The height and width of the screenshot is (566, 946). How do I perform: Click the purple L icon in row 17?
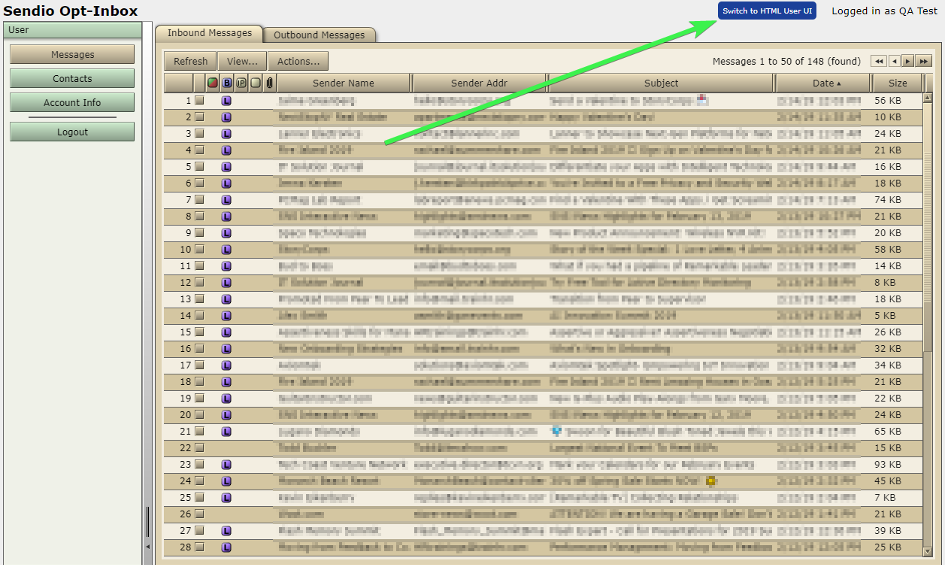(x=226, y=366)
